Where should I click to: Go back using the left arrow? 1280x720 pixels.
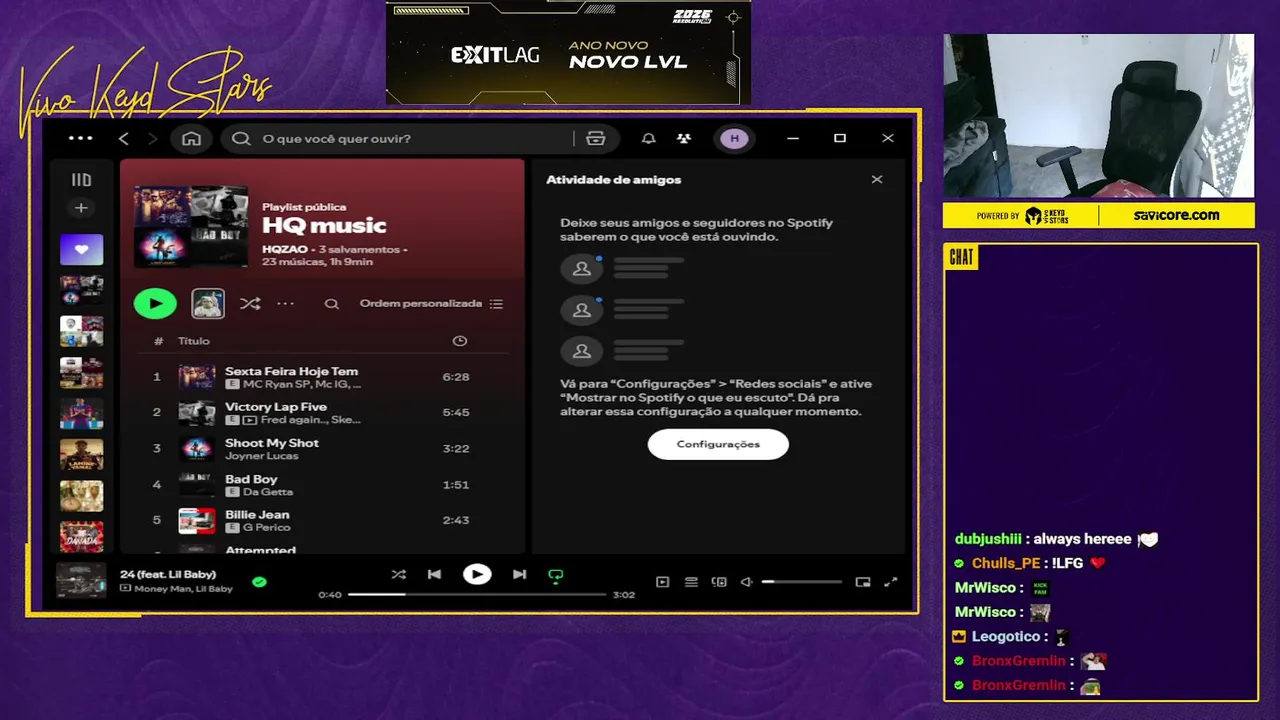(x=124, y=138)
